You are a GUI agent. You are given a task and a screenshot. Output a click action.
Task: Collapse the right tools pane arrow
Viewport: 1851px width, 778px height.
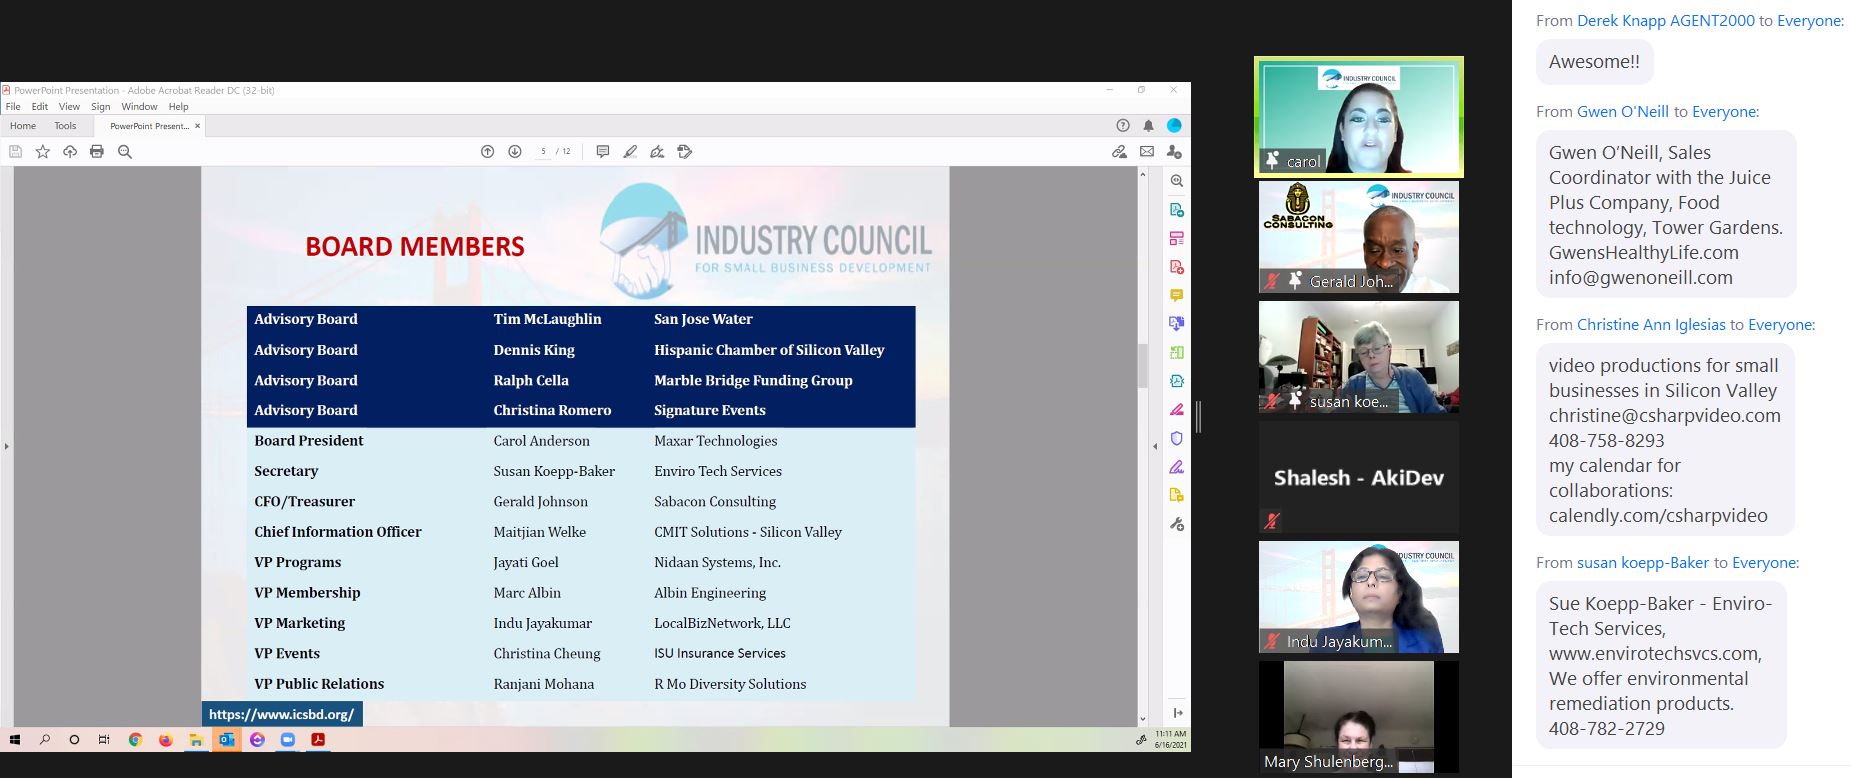tap(1155, 446)
